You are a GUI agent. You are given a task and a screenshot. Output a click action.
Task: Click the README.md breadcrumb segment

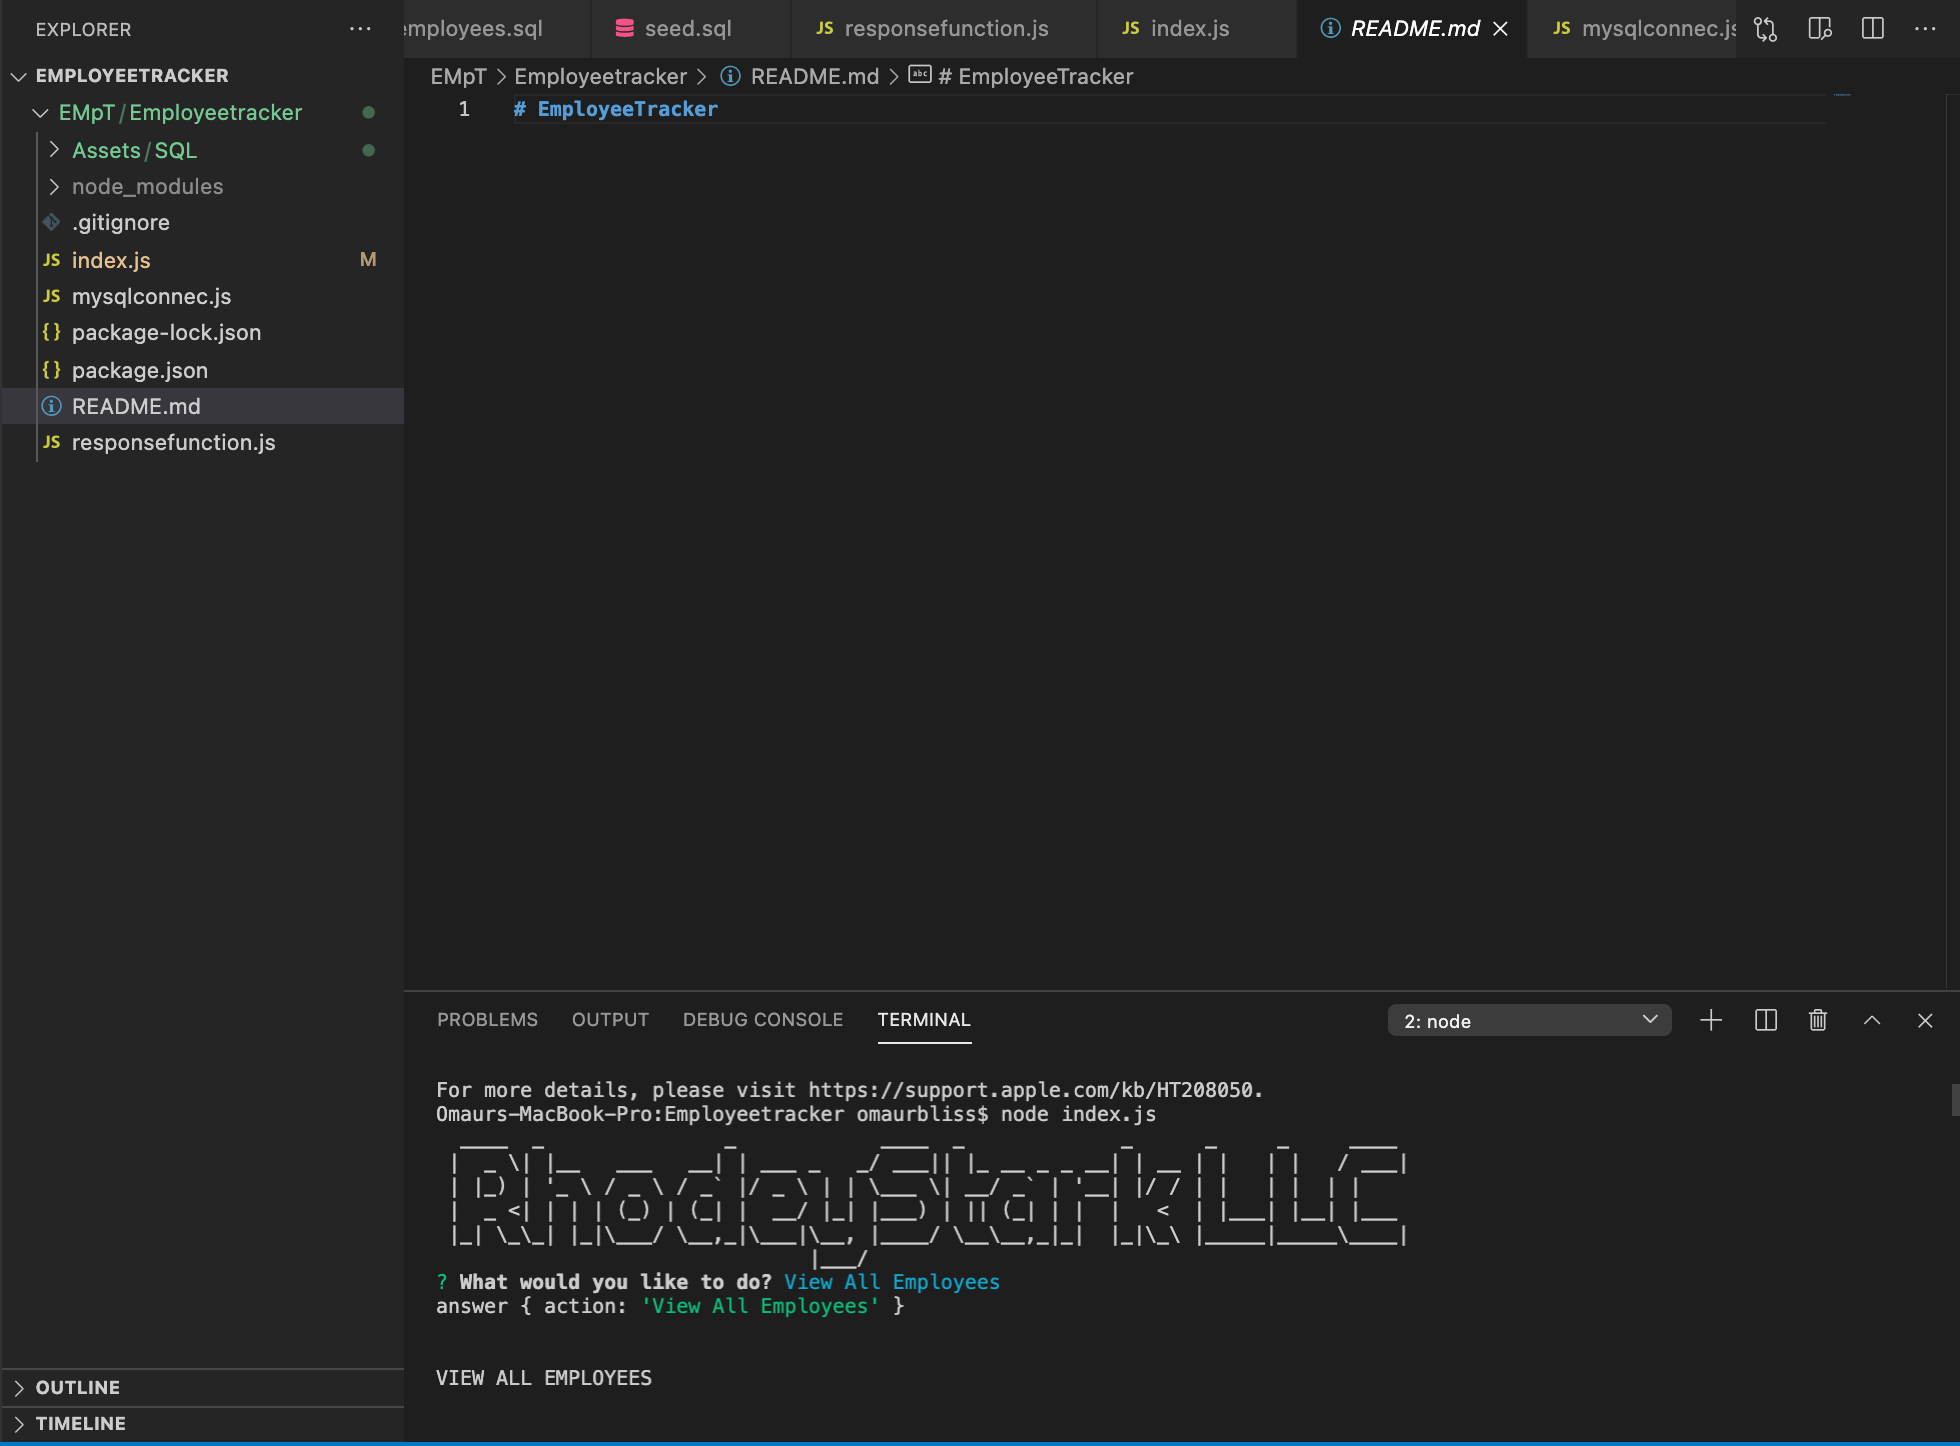814,76
